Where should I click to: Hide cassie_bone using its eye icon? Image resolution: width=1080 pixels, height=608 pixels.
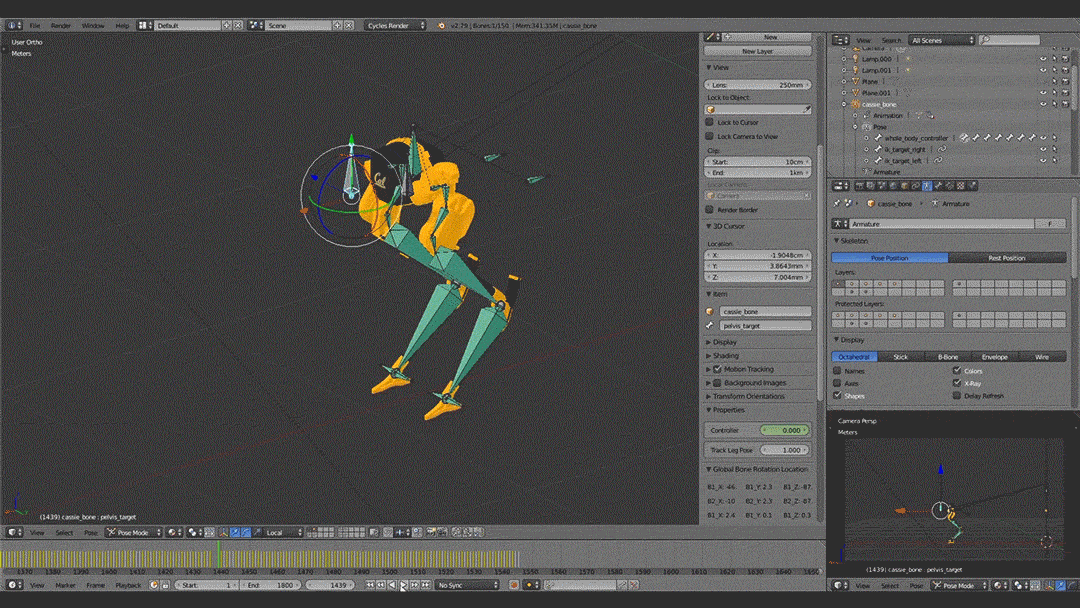pyautogui.click(x=1043, y=104)
